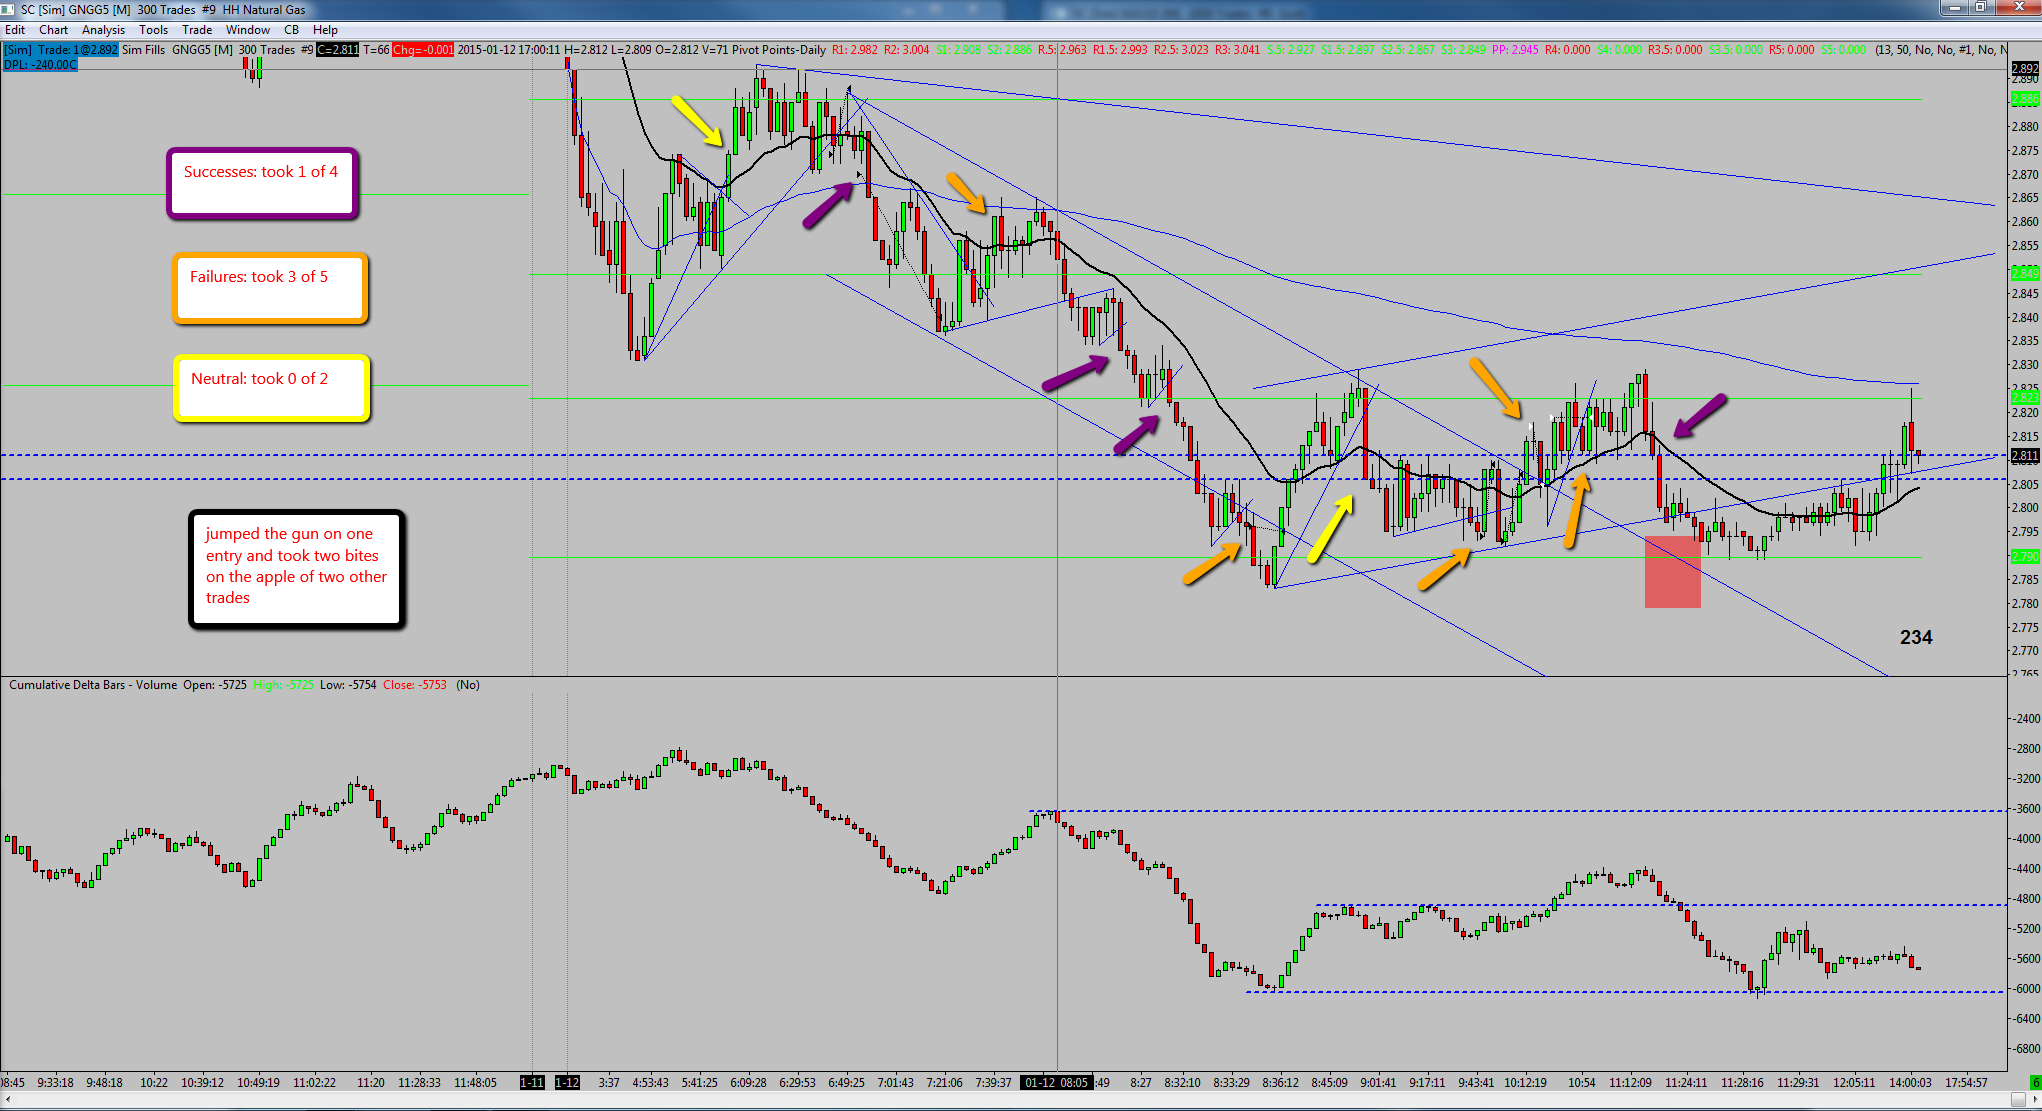Click the "S3.5: 0.000" pivot value
This screenshot has width=2042, height=1111.
pos(1736,50)
